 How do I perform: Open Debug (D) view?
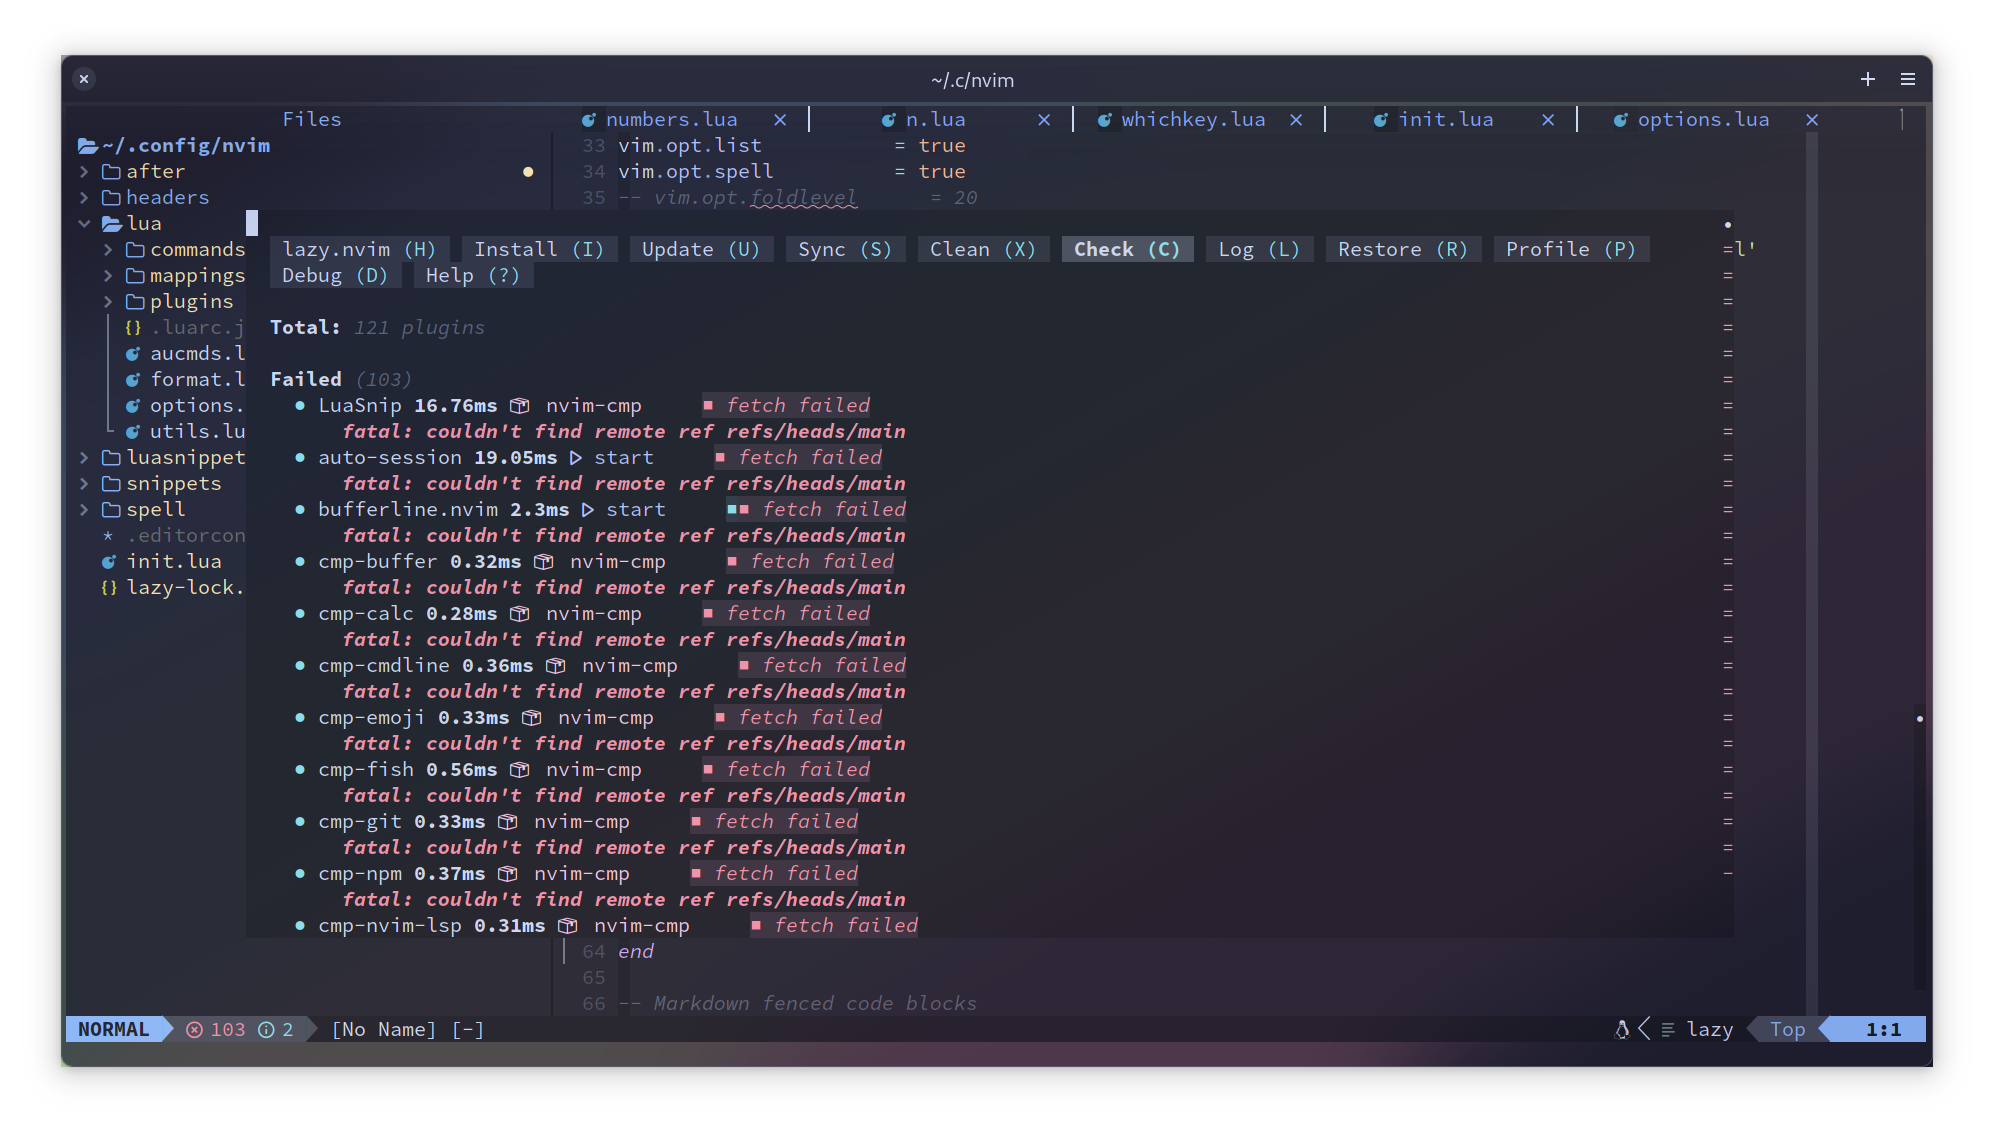tap(335, 276)
